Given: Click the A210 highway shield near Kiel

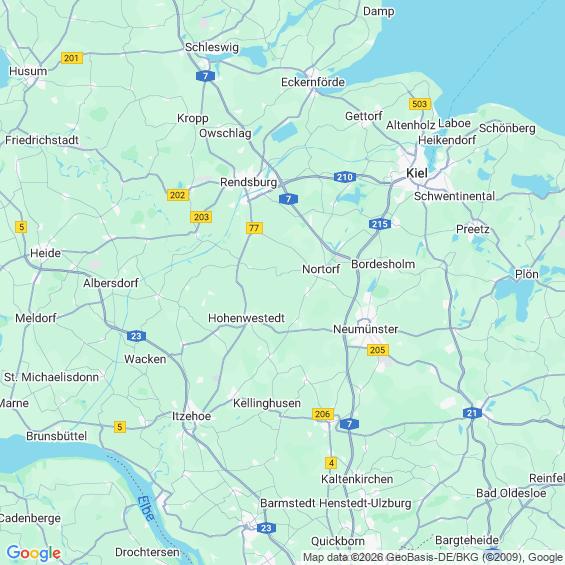Looking at the screenshot, I should pos(345,177).
